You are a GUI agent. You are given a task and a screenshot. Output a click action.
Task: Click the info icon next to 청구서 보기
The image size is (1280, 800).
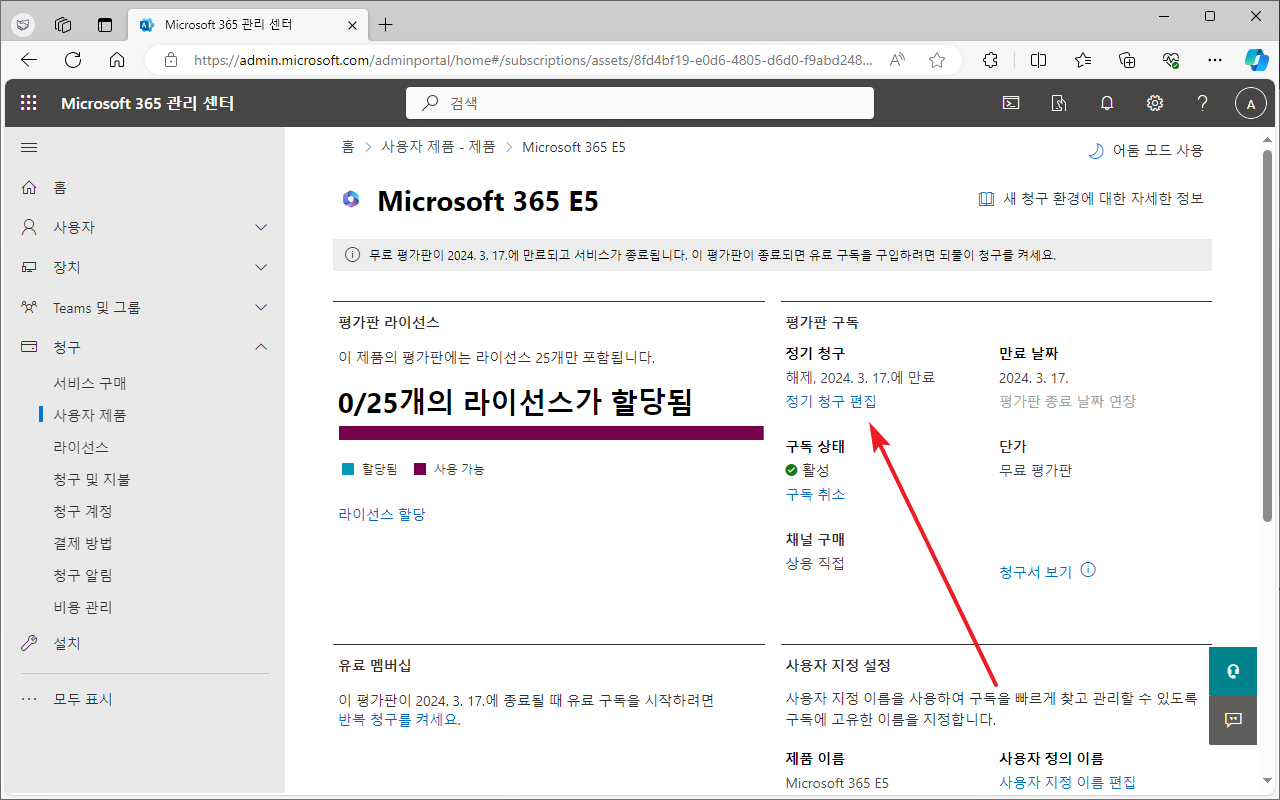pos(1089,570)
